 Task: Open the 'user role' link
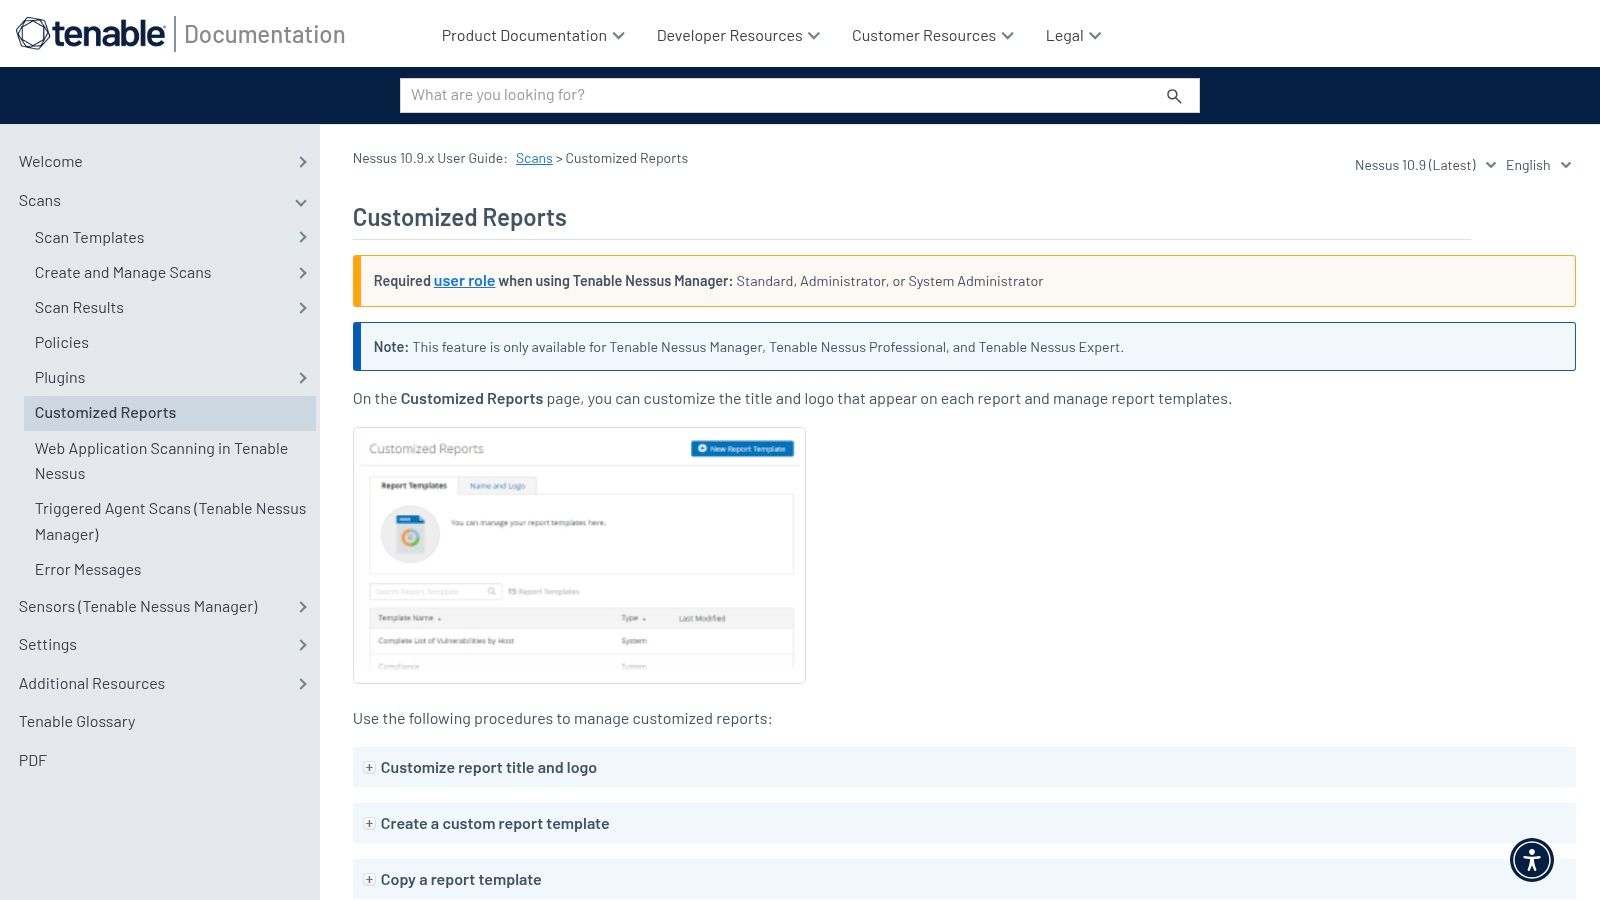(x=464, y=281)
